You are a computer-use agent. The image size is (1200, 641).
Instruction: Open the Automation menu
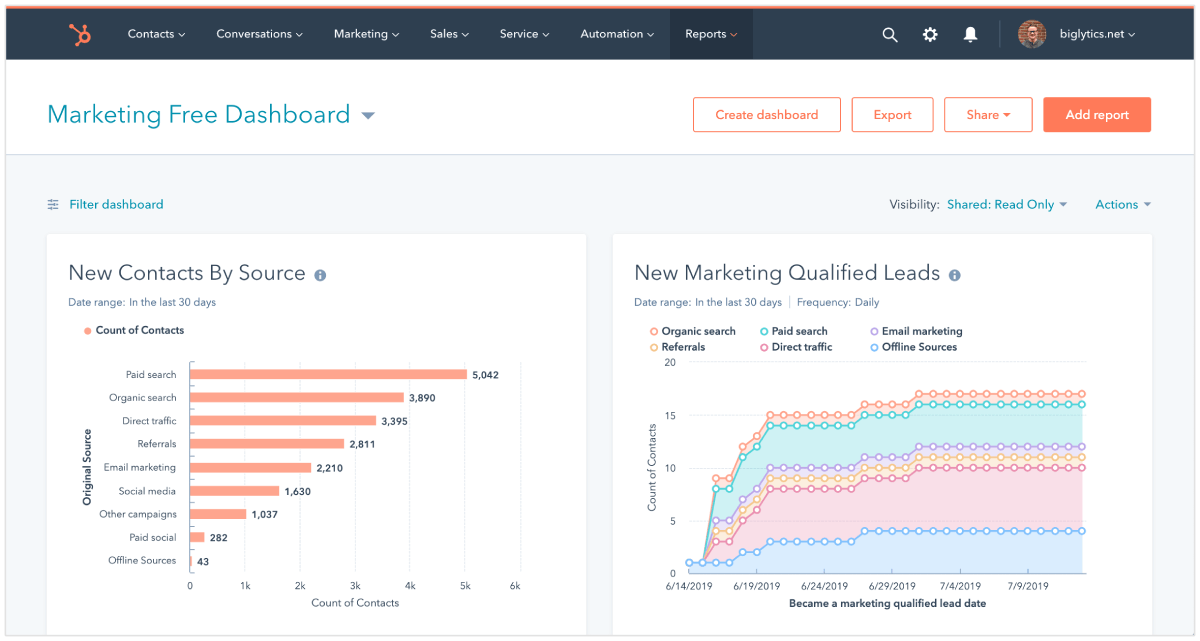coord(617,34)
